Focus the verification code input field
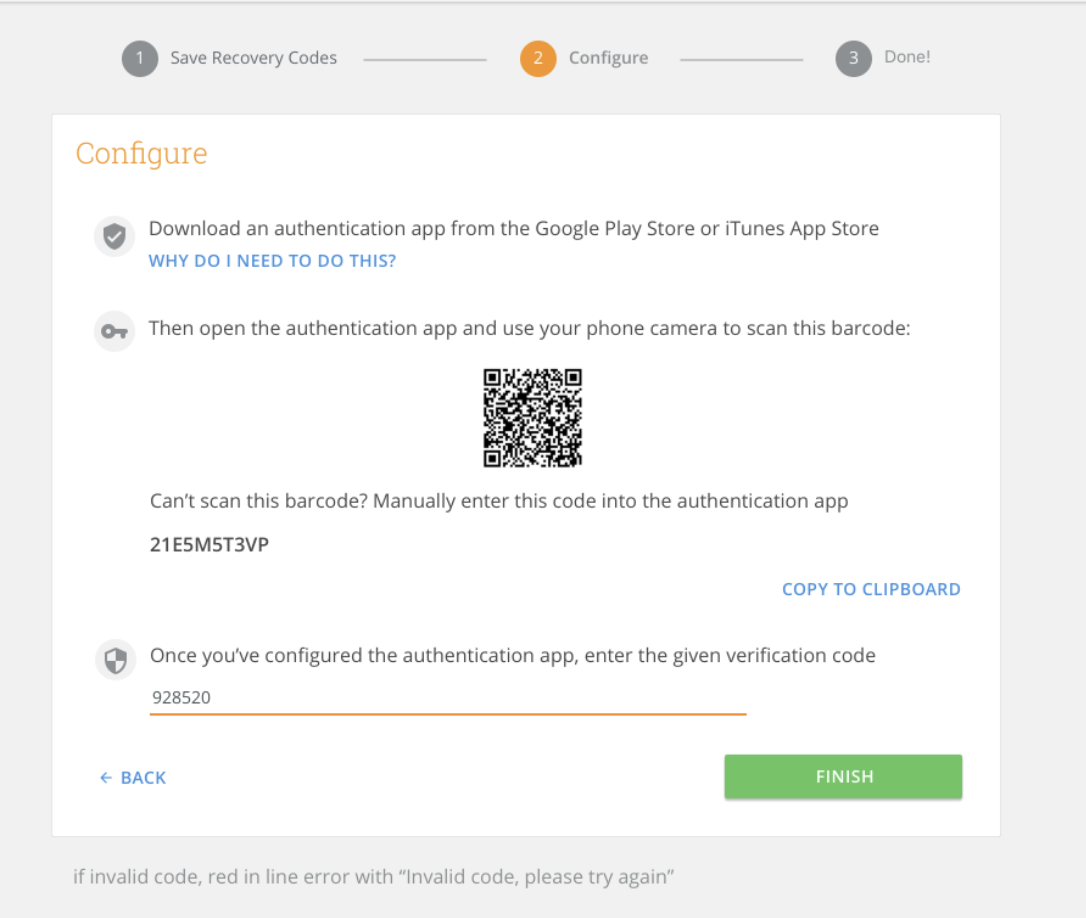The width and height of the screenshot is (1086, 918). coord(447,698)
